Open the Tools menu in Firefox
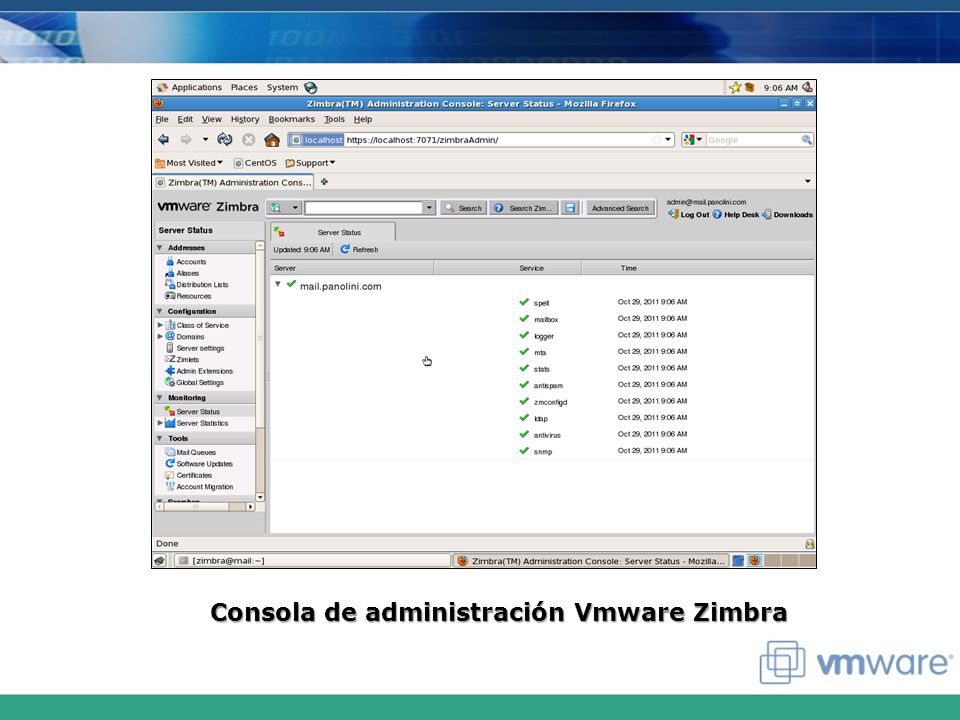 334,119
